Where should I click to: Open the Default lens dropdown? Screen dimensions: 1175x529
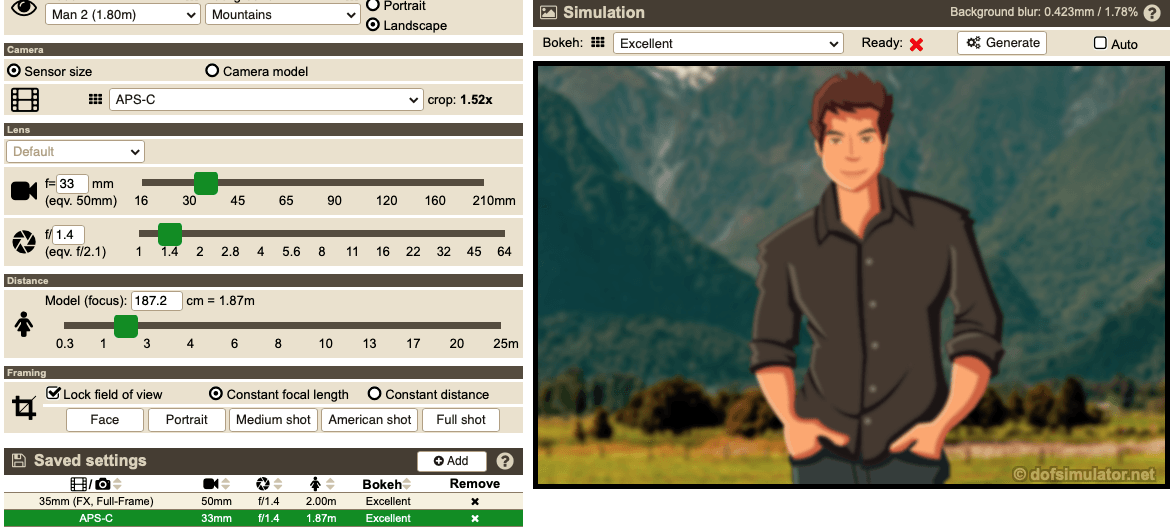[75, 151]
